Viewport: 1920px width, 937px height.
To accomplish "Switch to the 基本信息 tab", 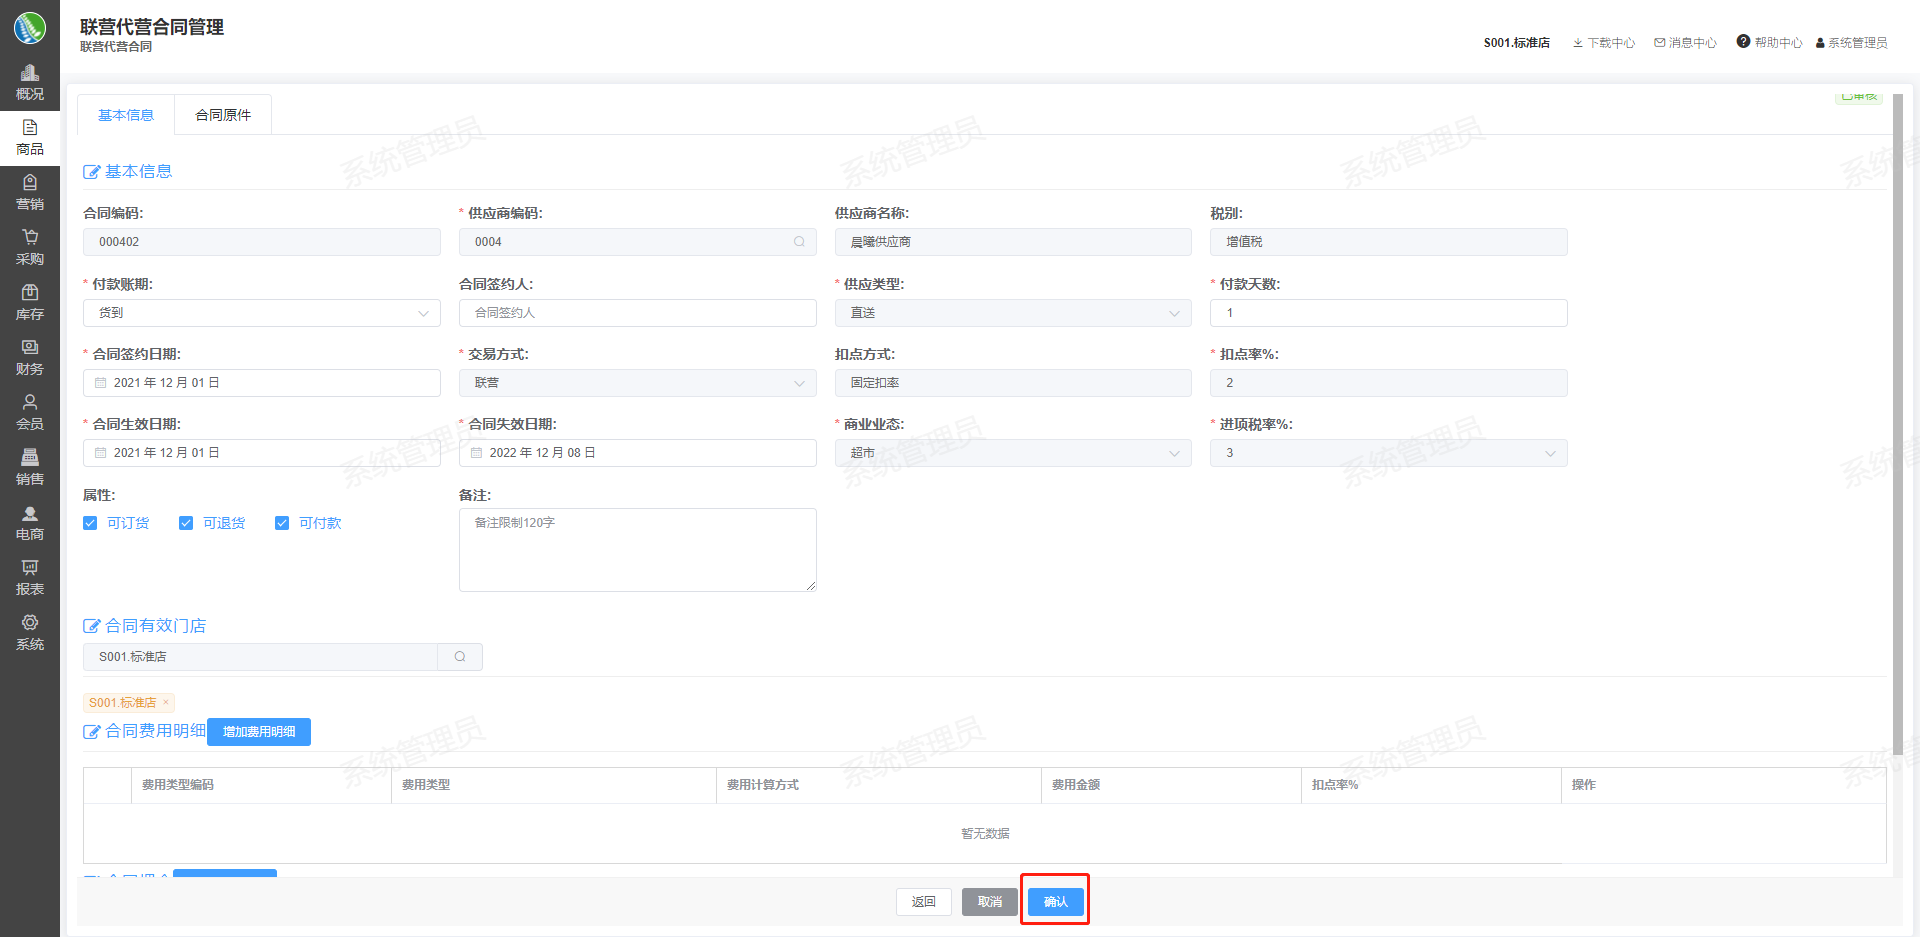I will pos(126,115).
